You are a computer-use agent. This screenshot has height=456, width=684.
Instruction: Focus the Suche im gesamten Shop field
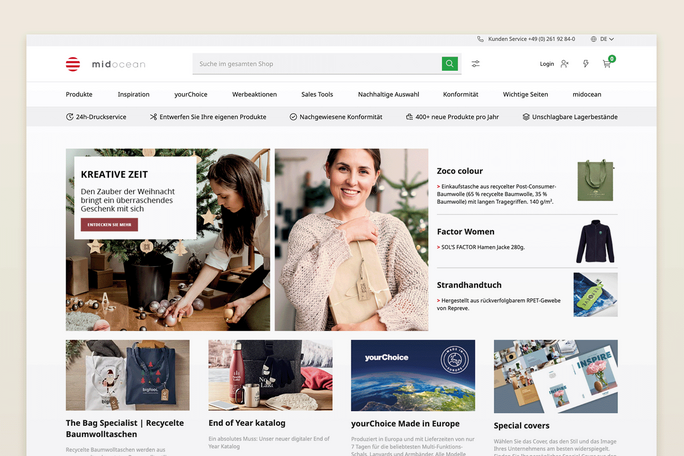(x=315, y=64)
